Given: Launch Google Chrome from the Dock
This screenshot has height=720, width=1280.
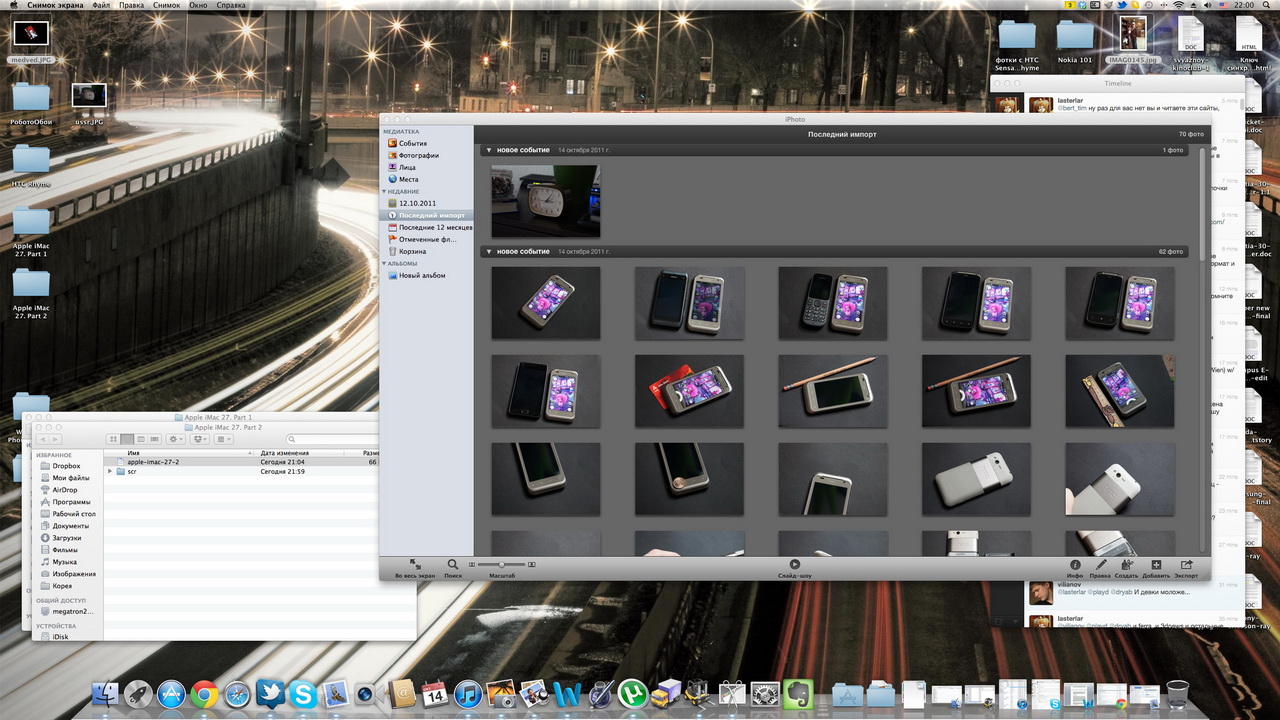Looking at the screenshot, I should click(205, 694).
